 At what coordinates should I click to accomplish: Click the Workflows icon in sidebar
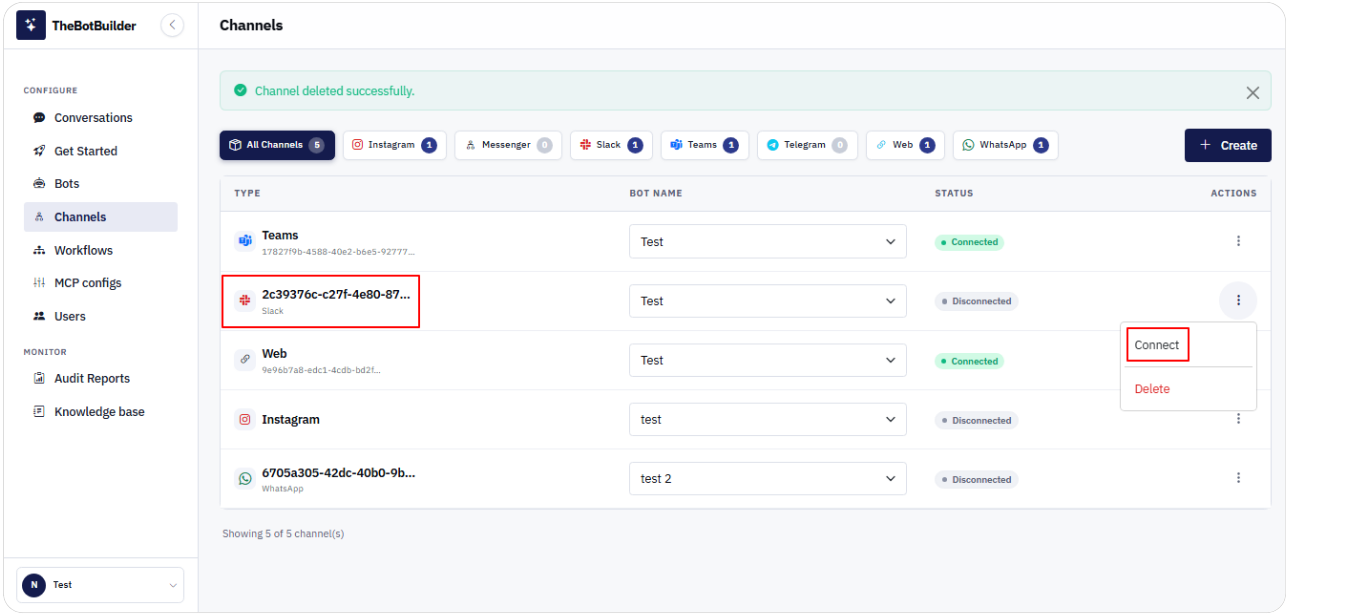click(x=39, y=250)
